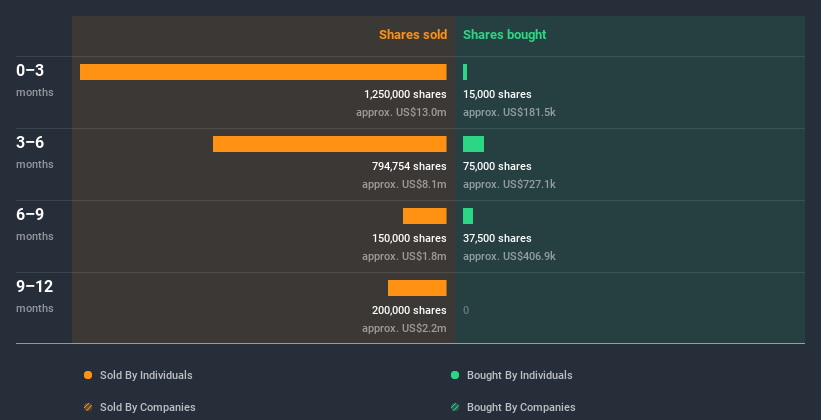This screenshot has height=420, width=821.
Task: Click the 3–6 months row label
Action: [35, 152]
